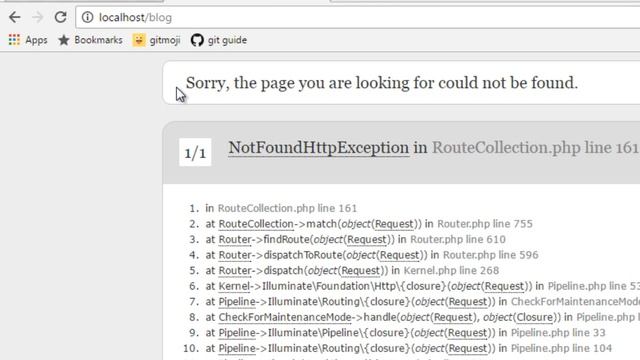Click 'RouteCollection.php line 161' in trace row 1
Screen dimensions: 640x360
(287, 208)
